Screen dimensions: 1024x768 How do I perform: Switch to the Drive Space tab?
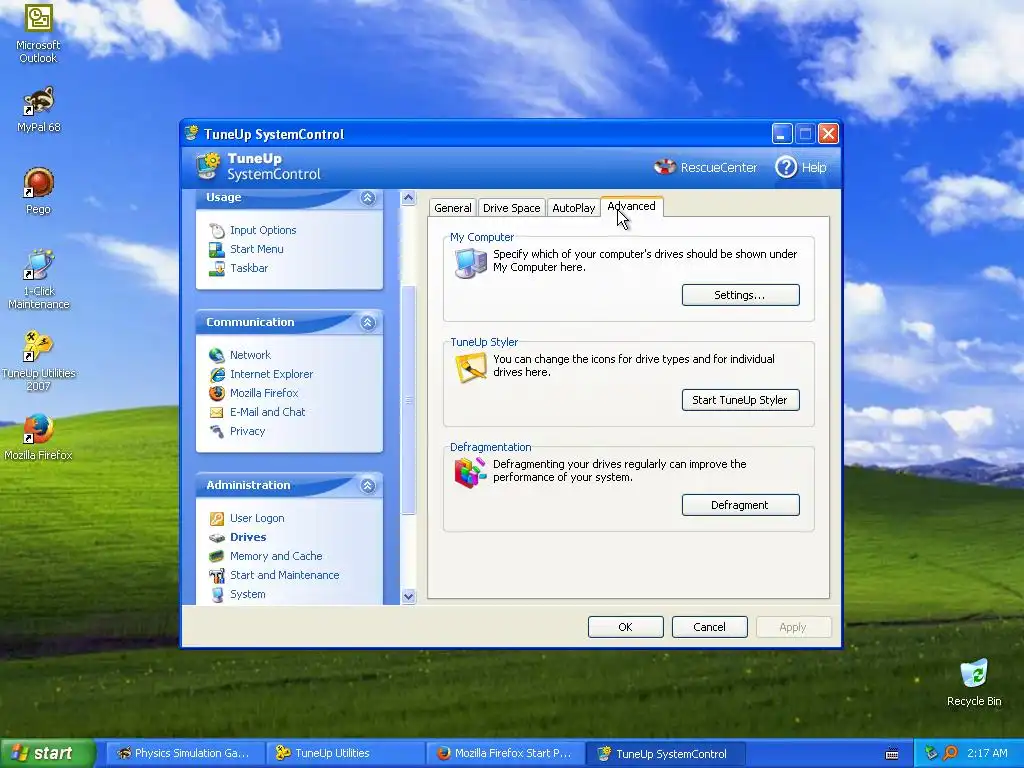(x=511, y=208)
